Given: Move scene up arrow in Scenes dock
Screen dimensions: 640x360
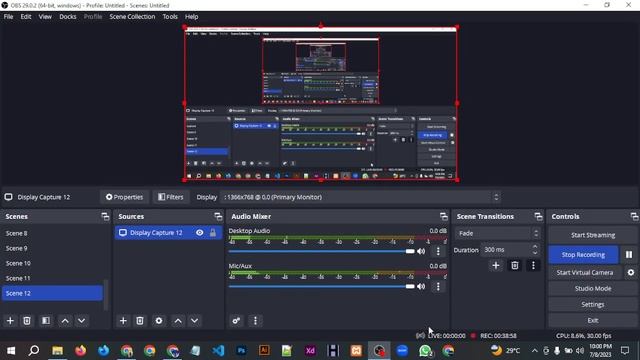Looking at the screenshot, I should click(65, 321).
